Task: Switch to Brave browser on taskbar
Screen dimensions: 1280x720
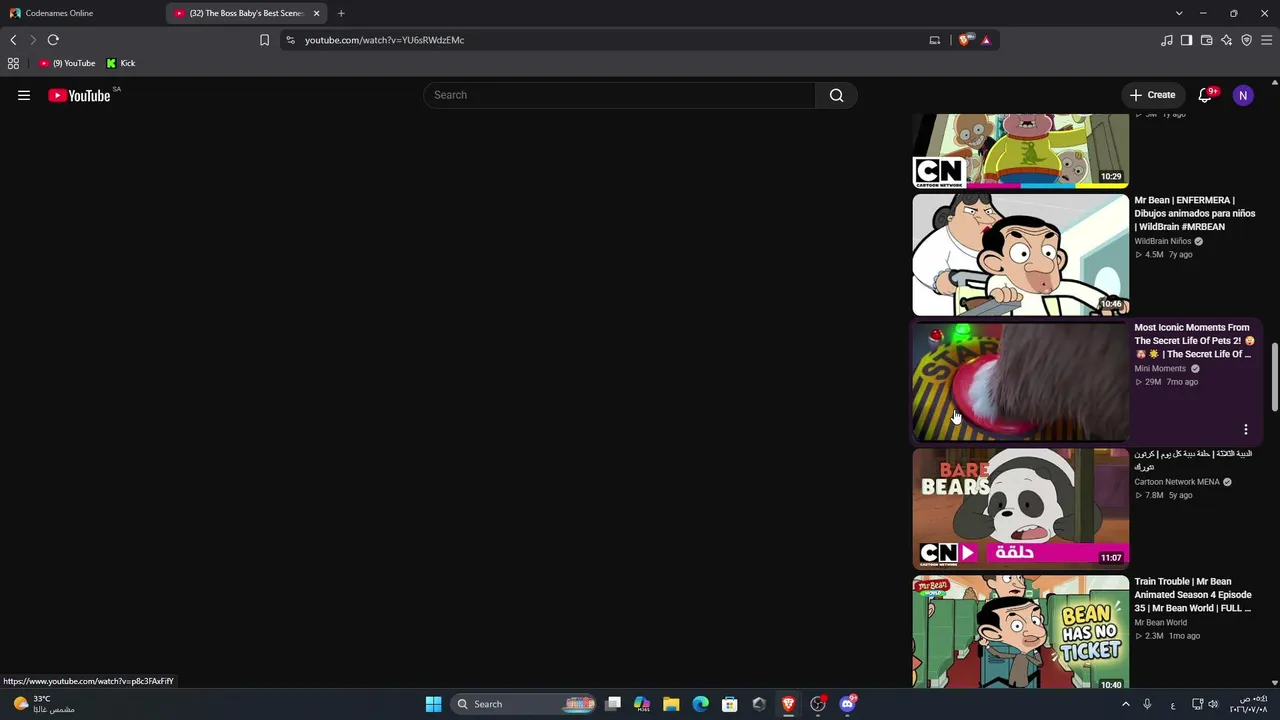Action: click(x=789, y=704)
